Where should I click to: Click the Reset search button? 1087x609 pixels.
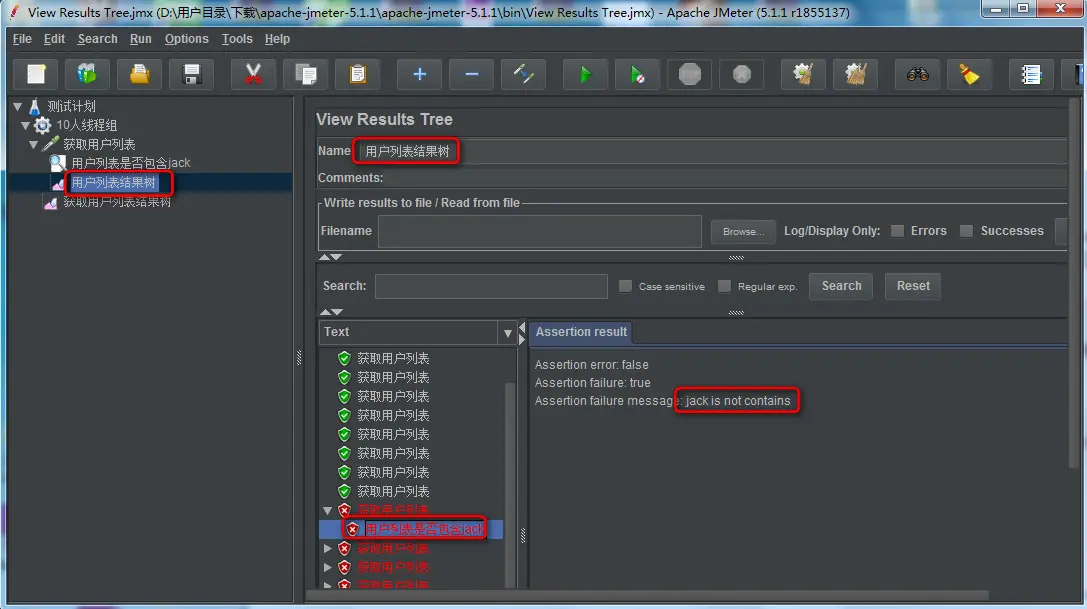[913, 286]
